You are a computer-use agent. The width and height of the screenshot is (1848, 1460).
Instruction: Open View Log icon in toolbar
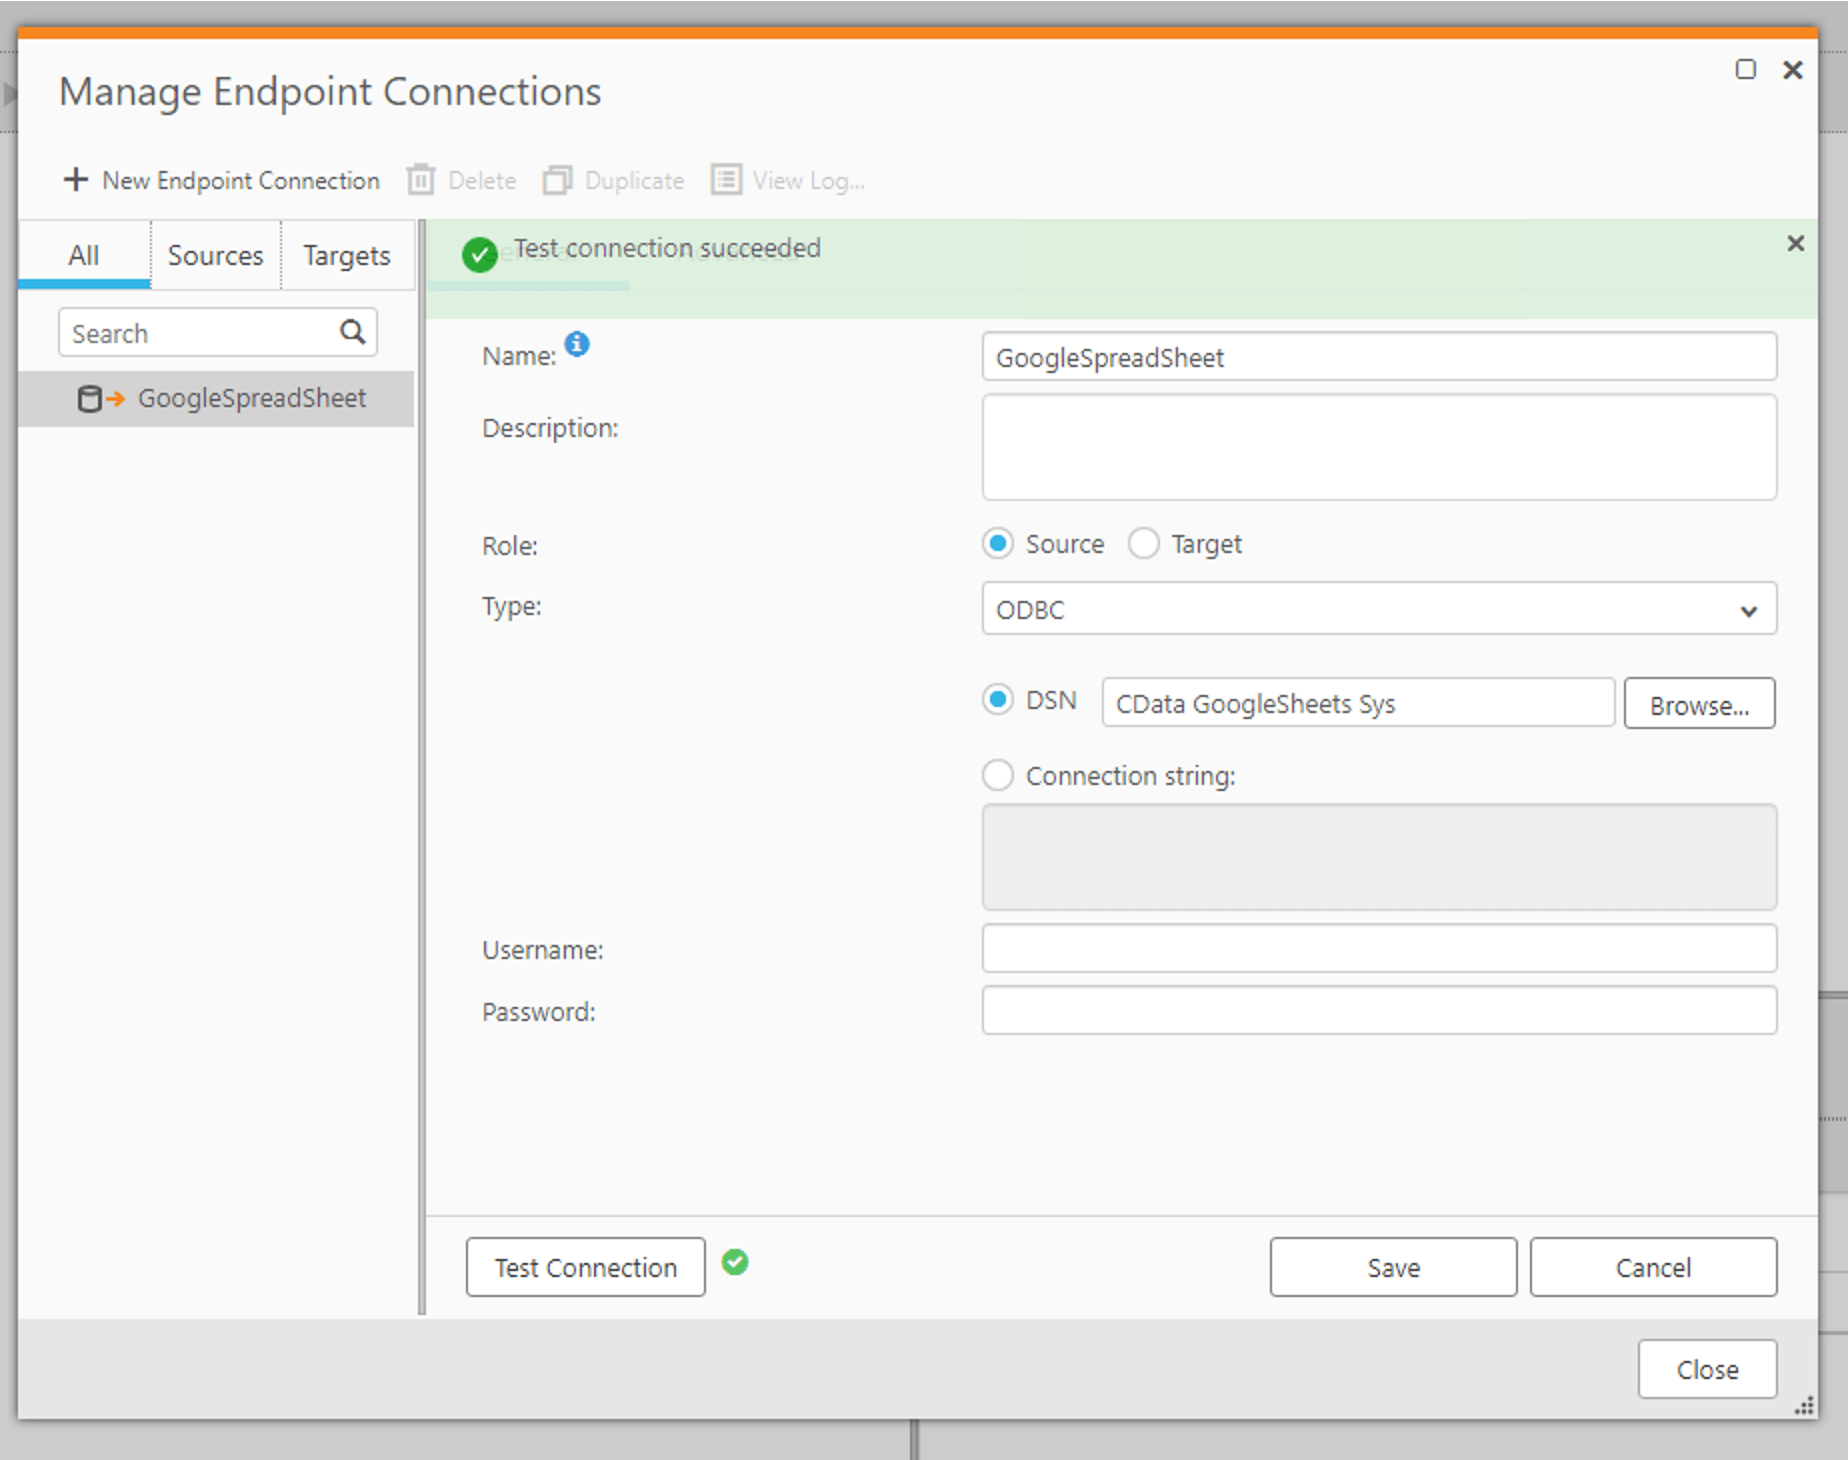tap(726, 180)
